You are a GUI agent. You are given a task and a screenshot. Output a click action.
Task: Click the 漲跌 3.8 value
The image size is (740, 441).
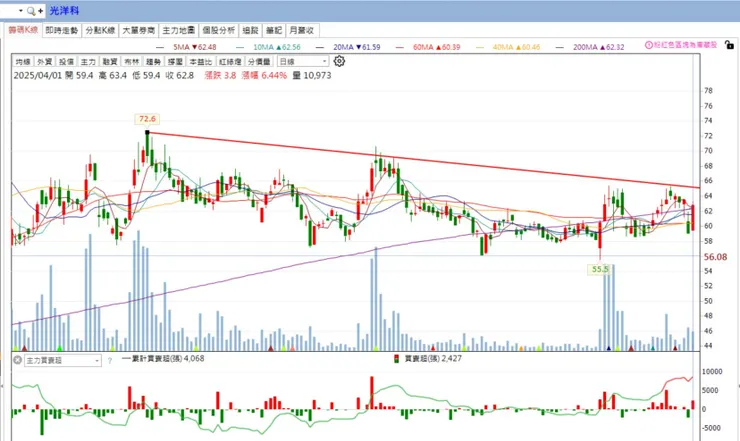point(220,76)
